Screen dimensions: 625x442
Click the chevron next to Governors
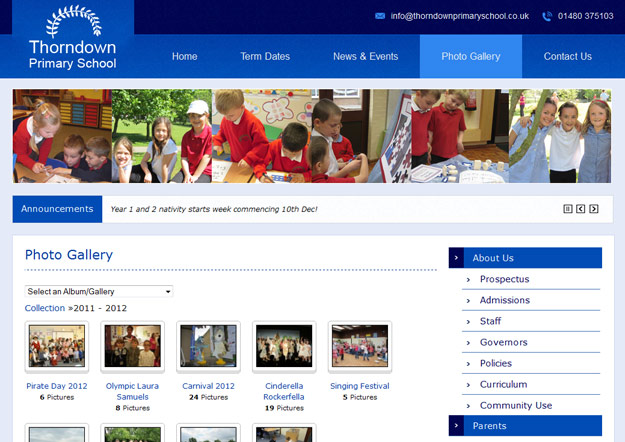(468, 343)
